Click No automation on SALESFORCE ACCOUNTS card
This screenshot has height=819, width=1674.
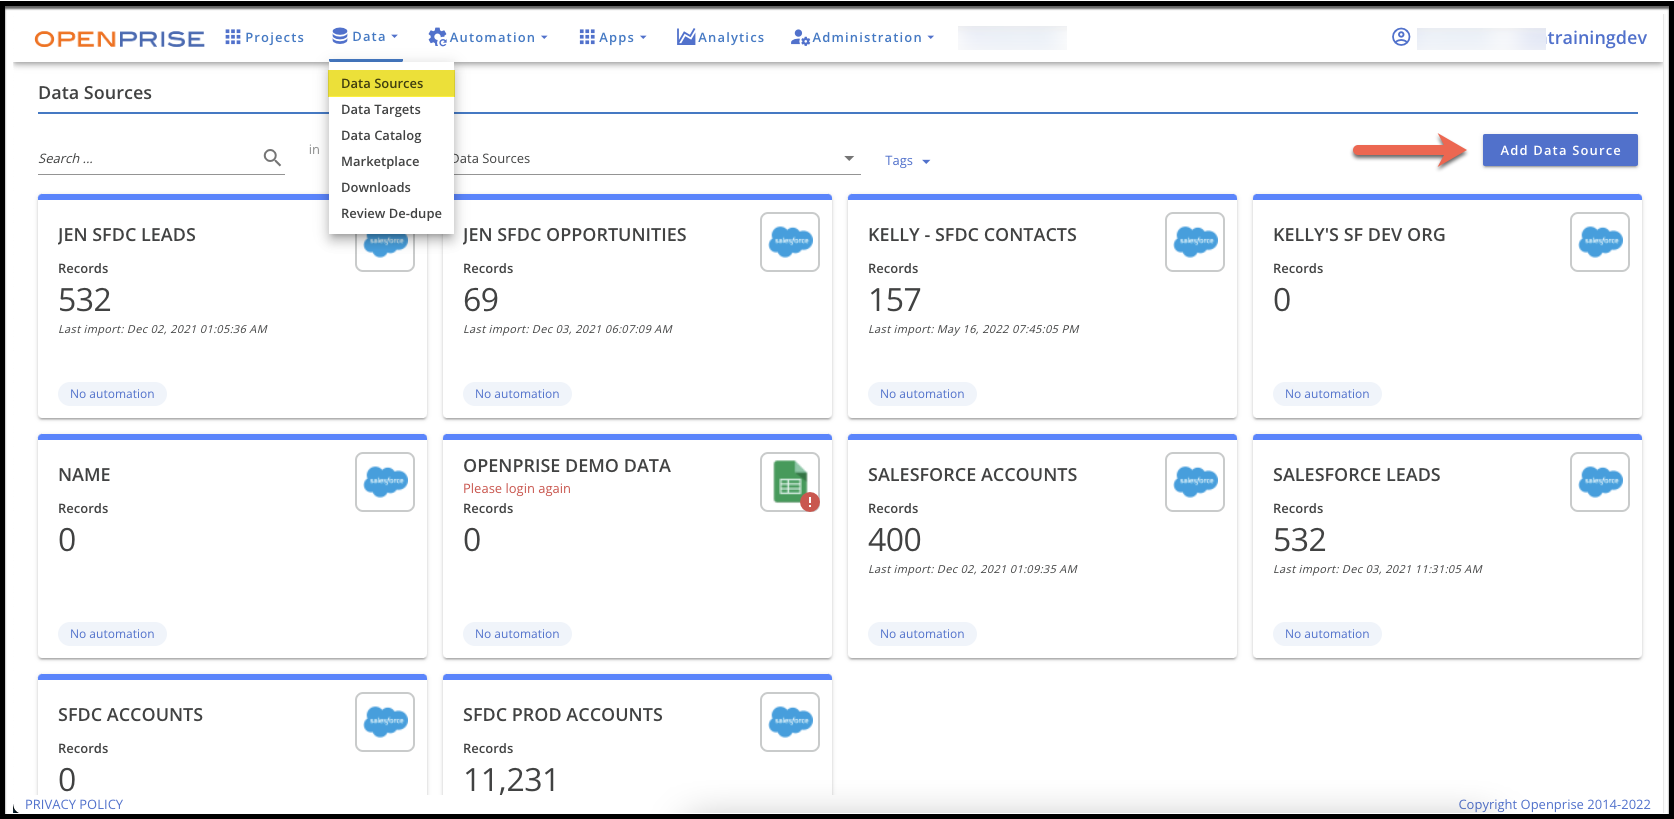(x=922, y=634)
